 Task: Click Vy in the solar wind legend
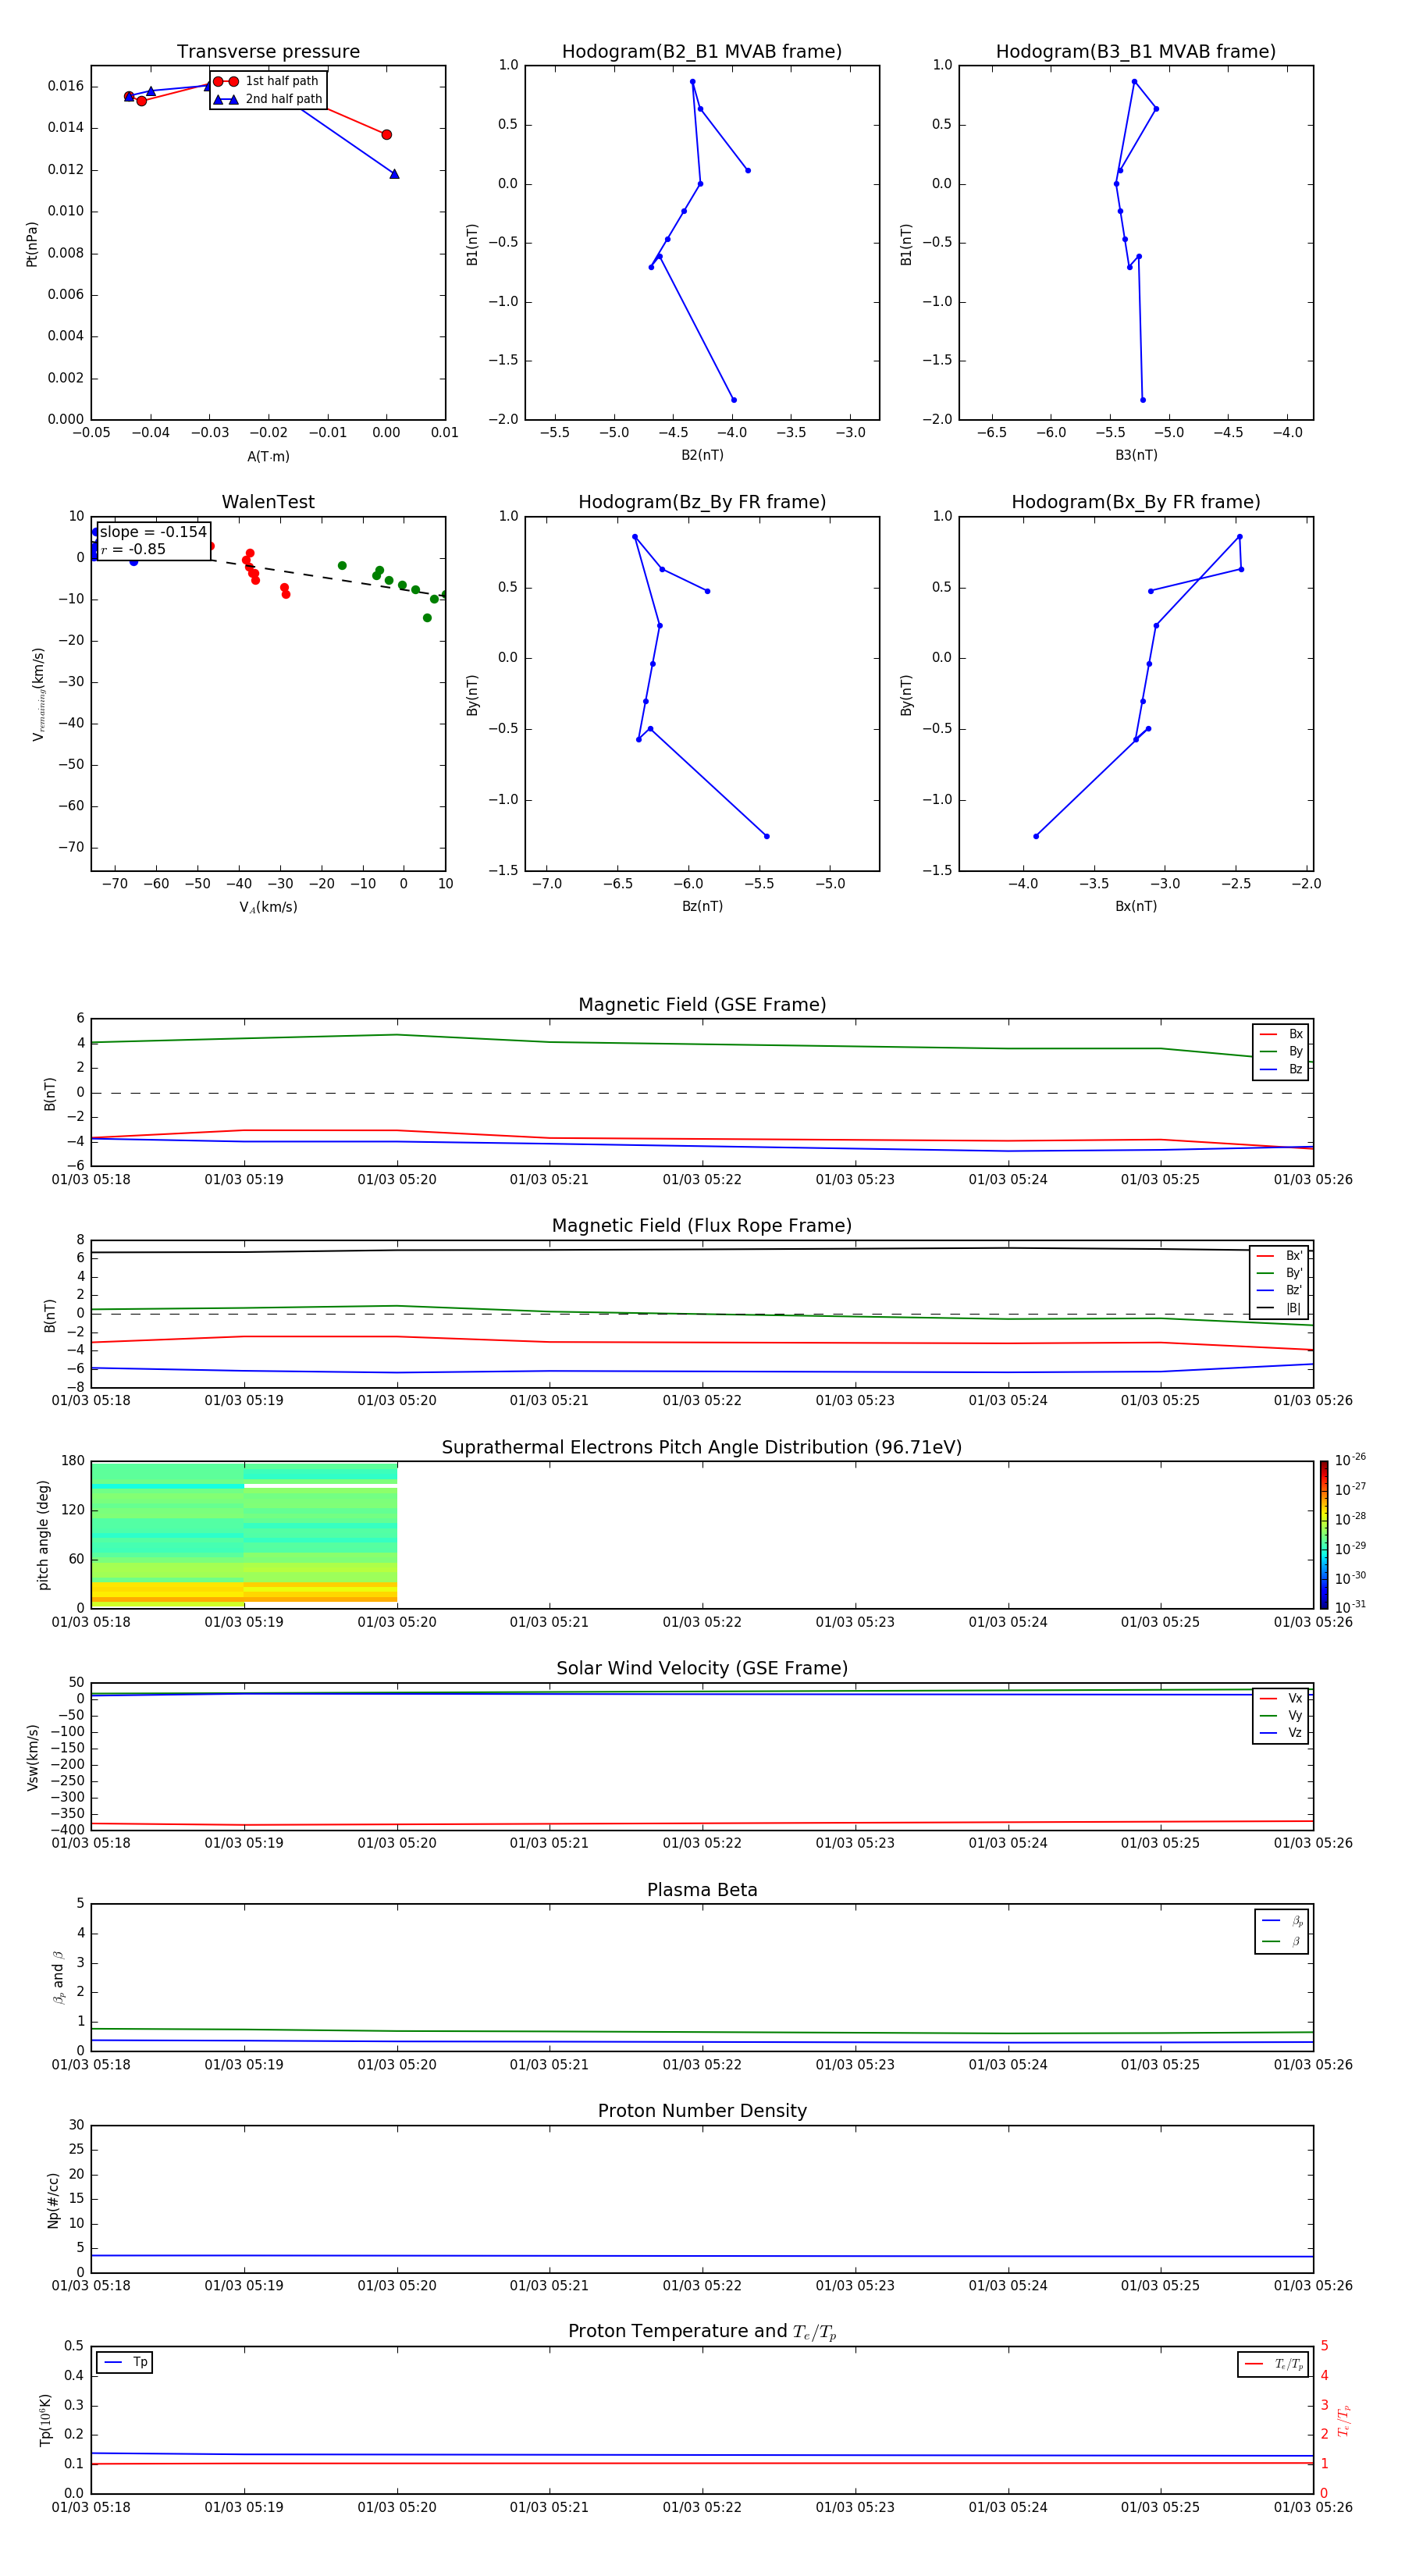pyautogui.click(x=1281, y=1716)
